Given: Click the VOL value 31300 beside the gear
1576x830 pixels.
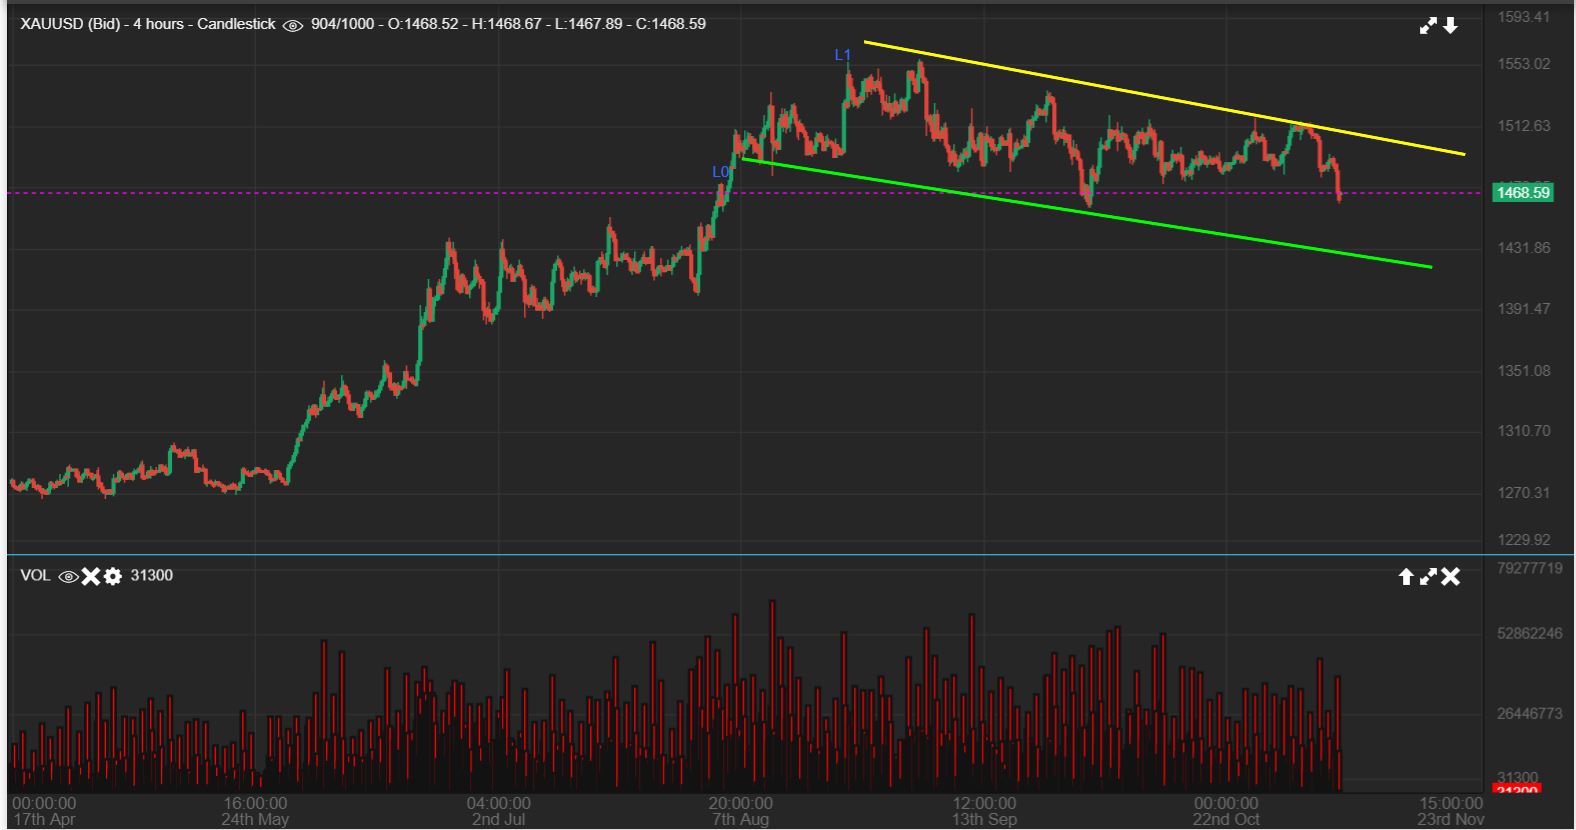Looking at the screenshot, I should (x=152, y=576).
